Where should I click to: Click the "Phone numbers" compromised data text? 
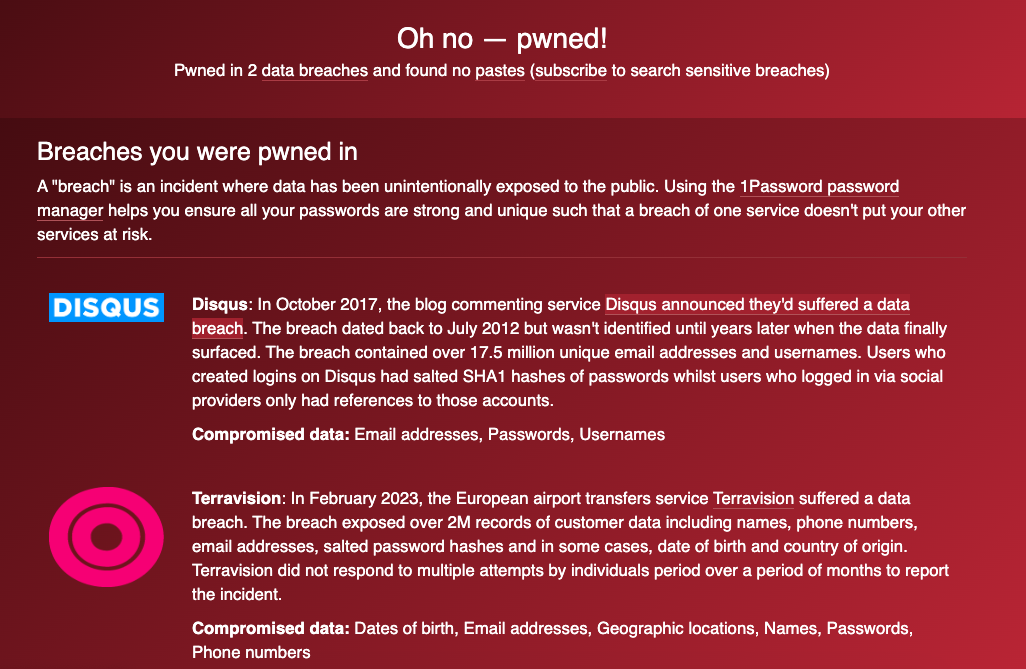coord(251,653)
